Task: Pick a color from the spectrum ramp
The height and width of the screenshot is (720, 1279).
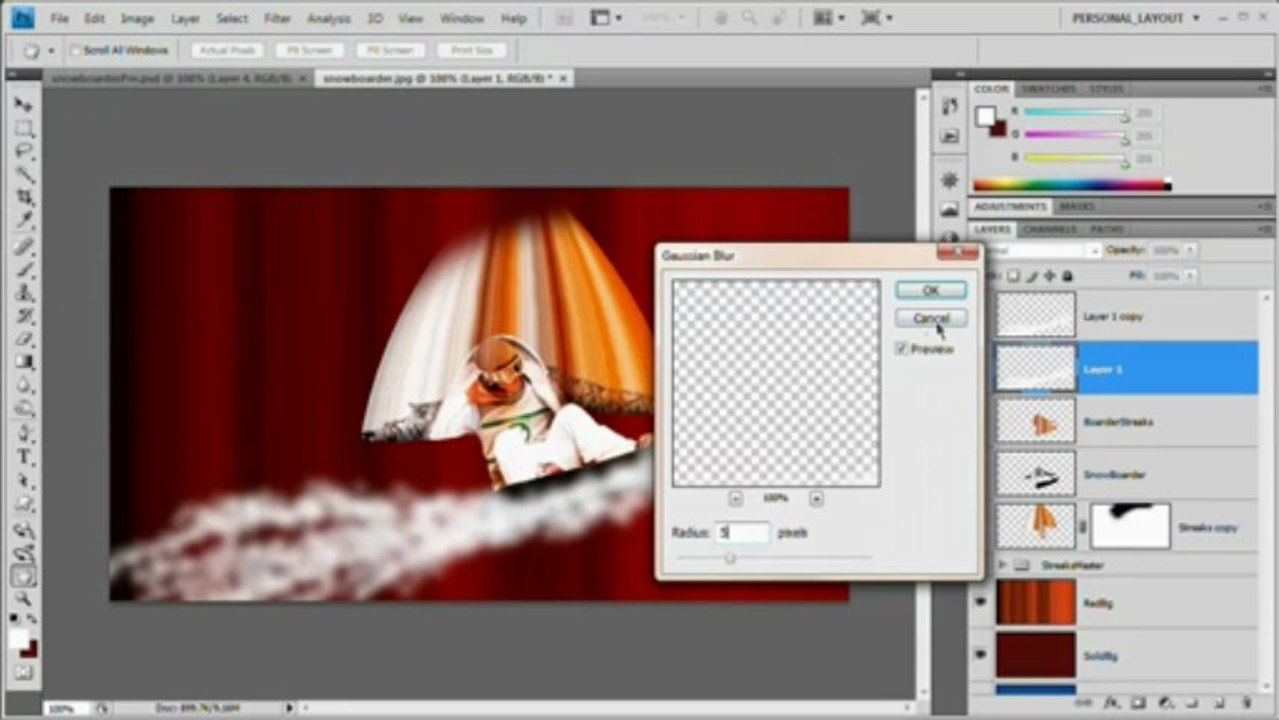Action: coord(1071,184)
